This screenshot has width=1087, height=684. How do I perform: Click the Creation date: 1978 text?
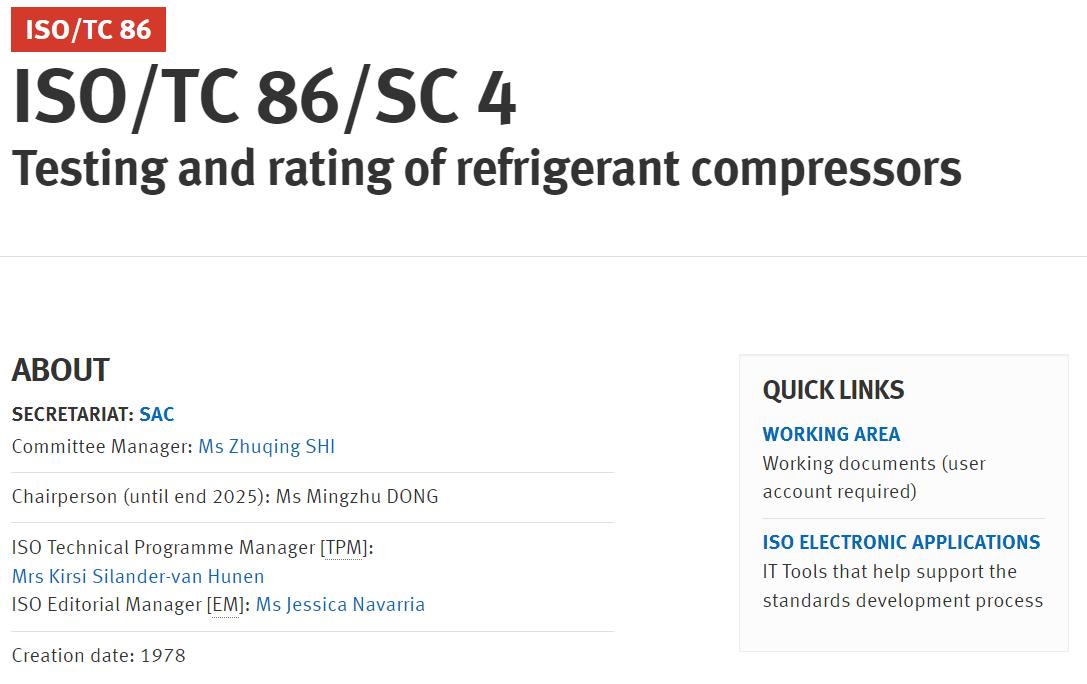click(98, 655)
